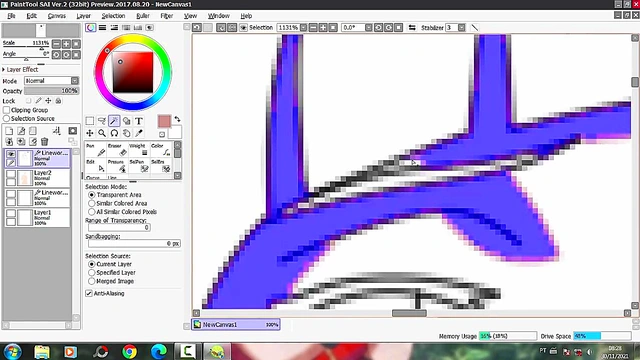Open the Stabilizer value dropdown

pos(461,28)
